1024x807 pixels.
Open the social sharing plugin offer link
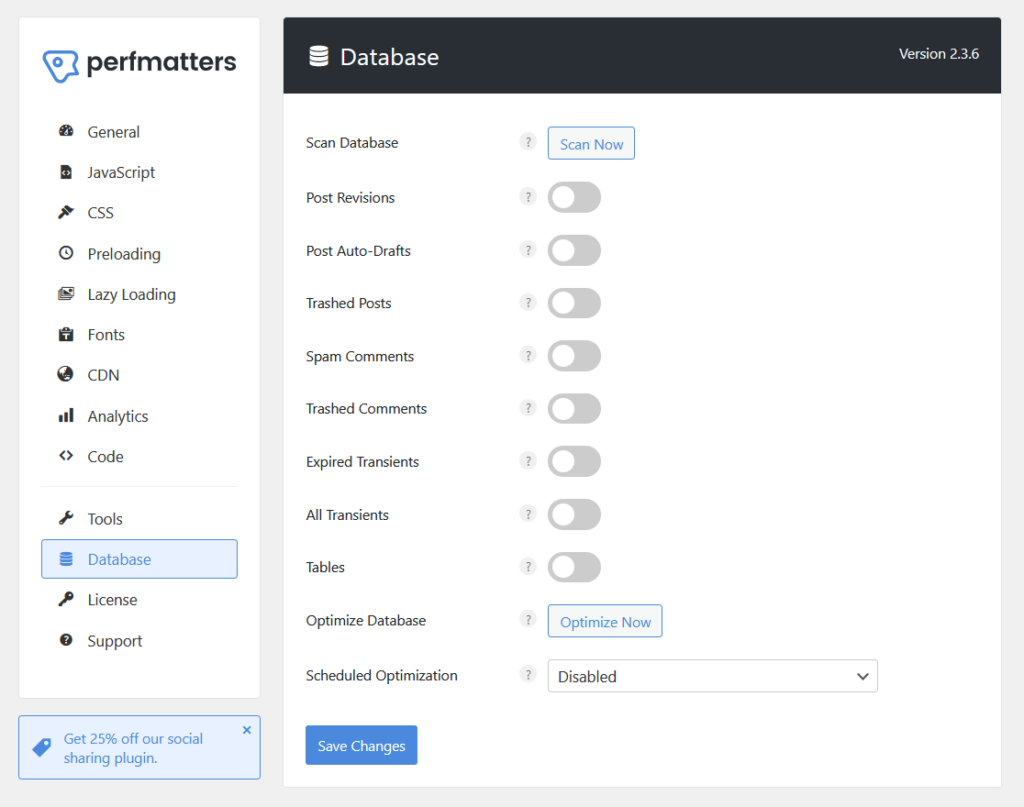133,748
